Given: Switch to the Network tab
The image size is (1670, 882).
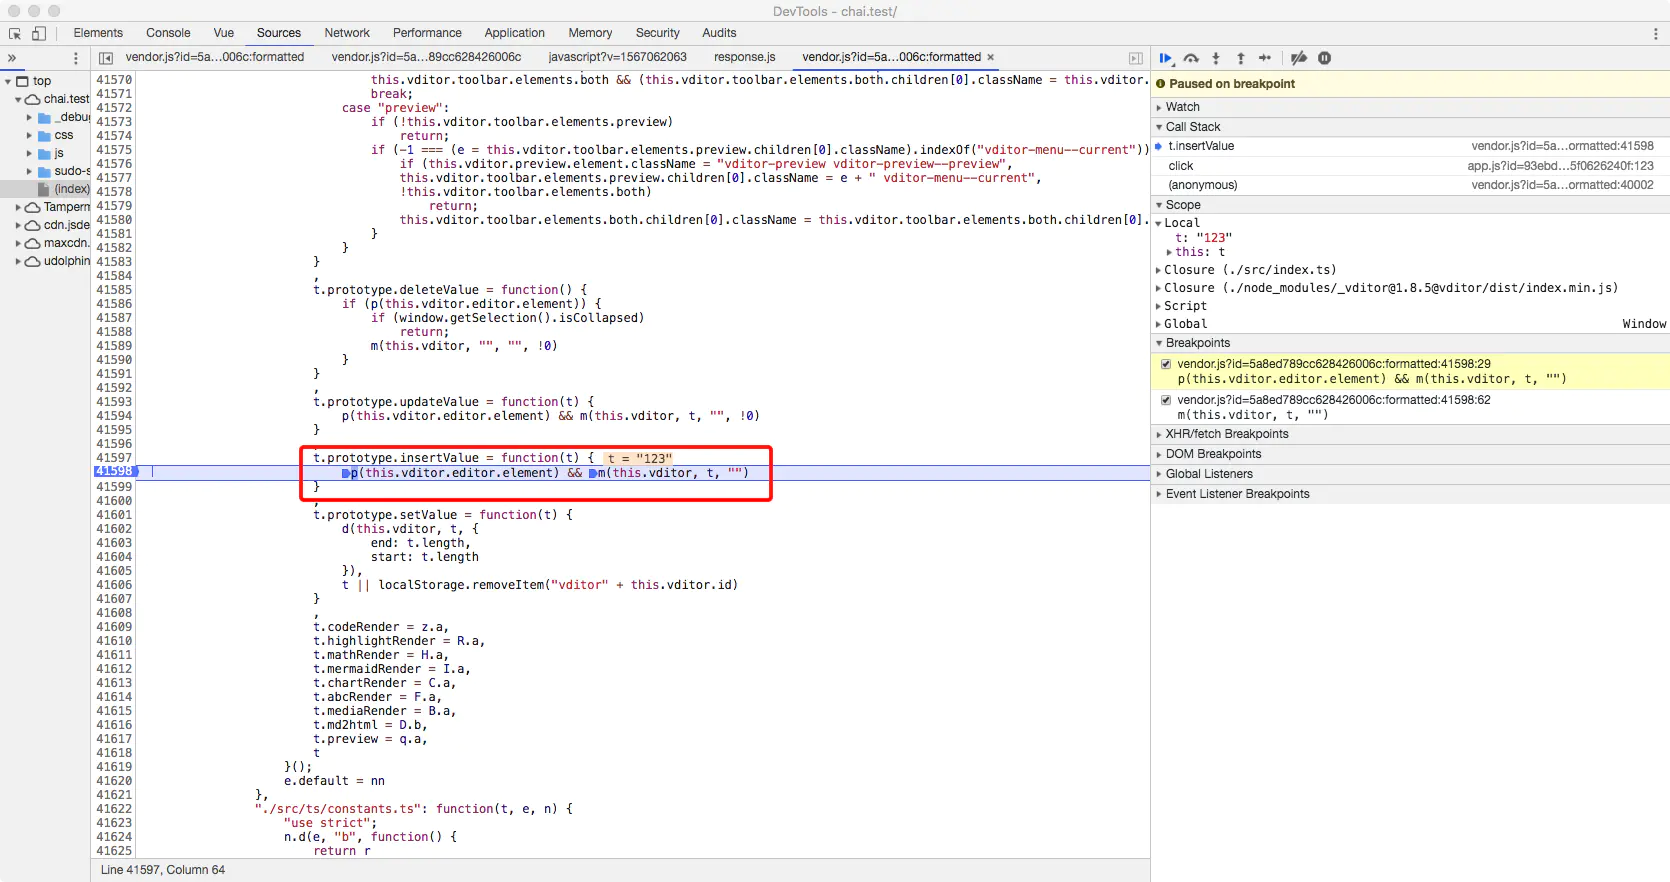Looking at the screenshot, I should pyautogui.click(x=347, y=33).
